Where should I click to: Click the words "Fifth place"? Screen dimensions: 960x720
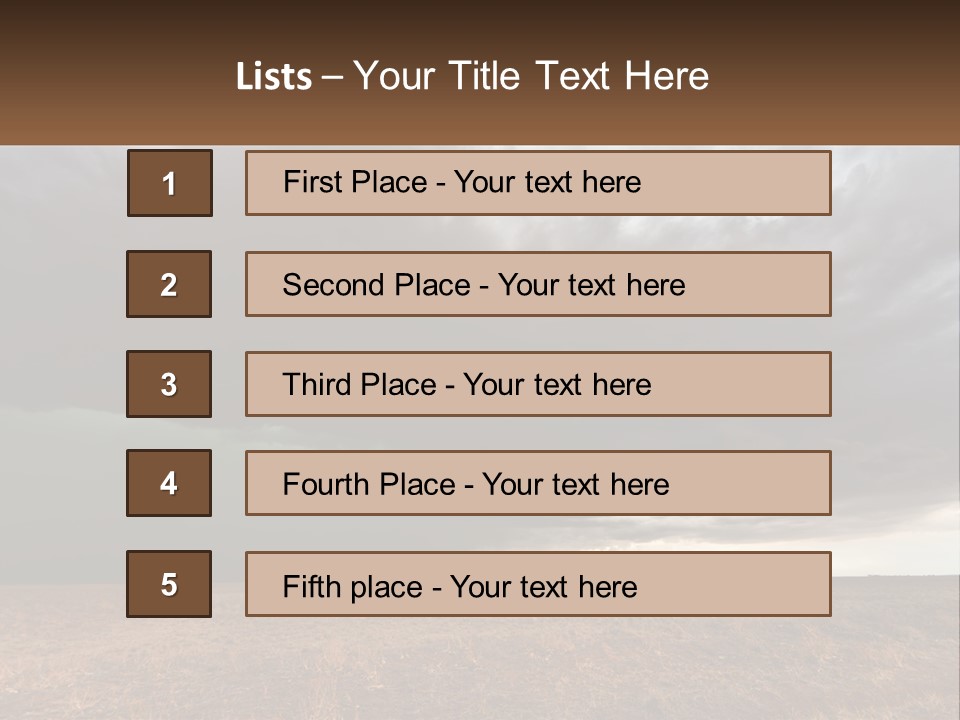point(351,586)
